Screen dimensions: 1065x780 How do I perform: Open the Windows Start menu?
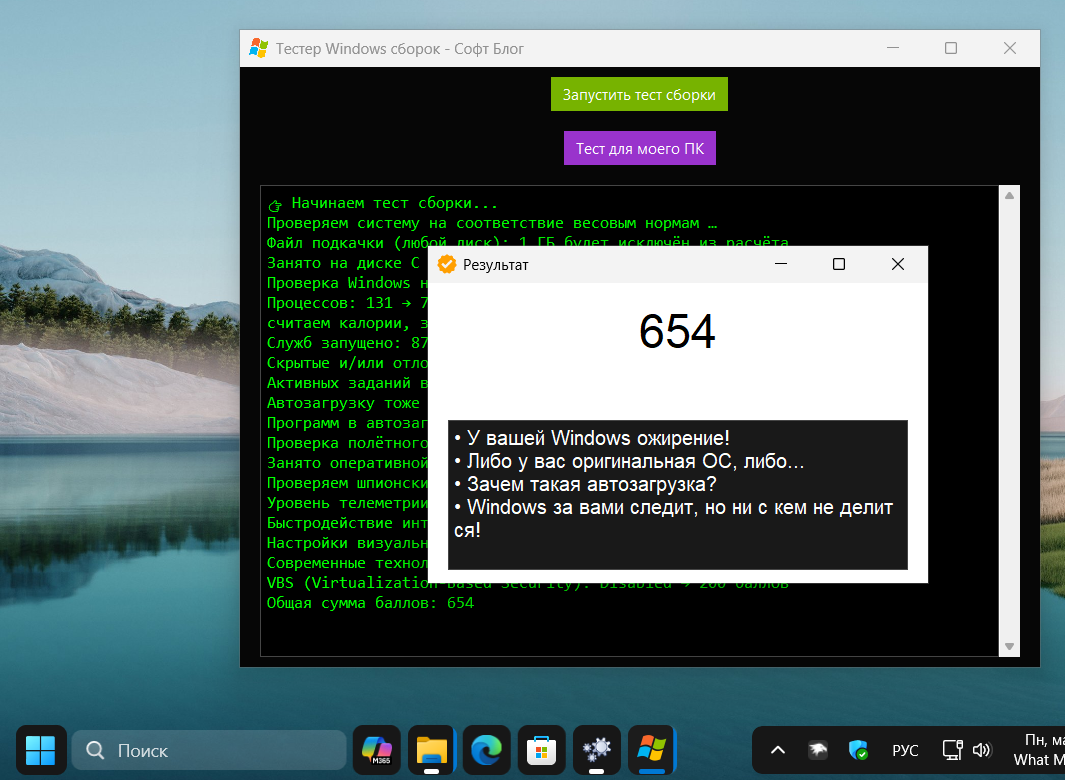point(41,750)
